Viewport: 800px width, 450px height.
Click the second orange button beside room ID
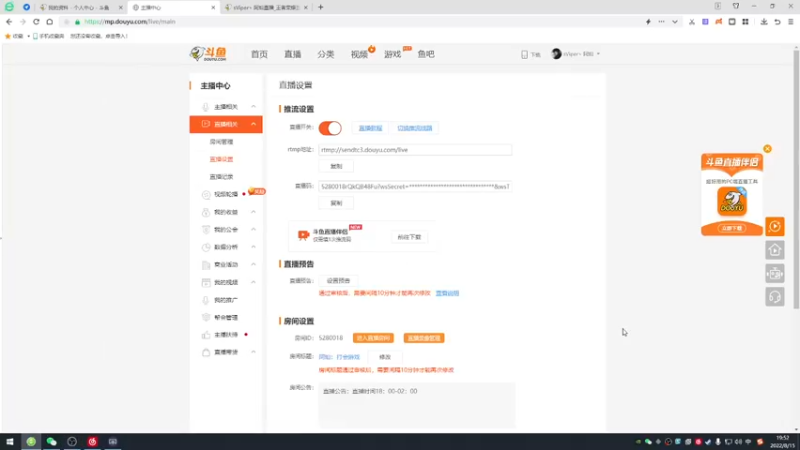(424, 338)
